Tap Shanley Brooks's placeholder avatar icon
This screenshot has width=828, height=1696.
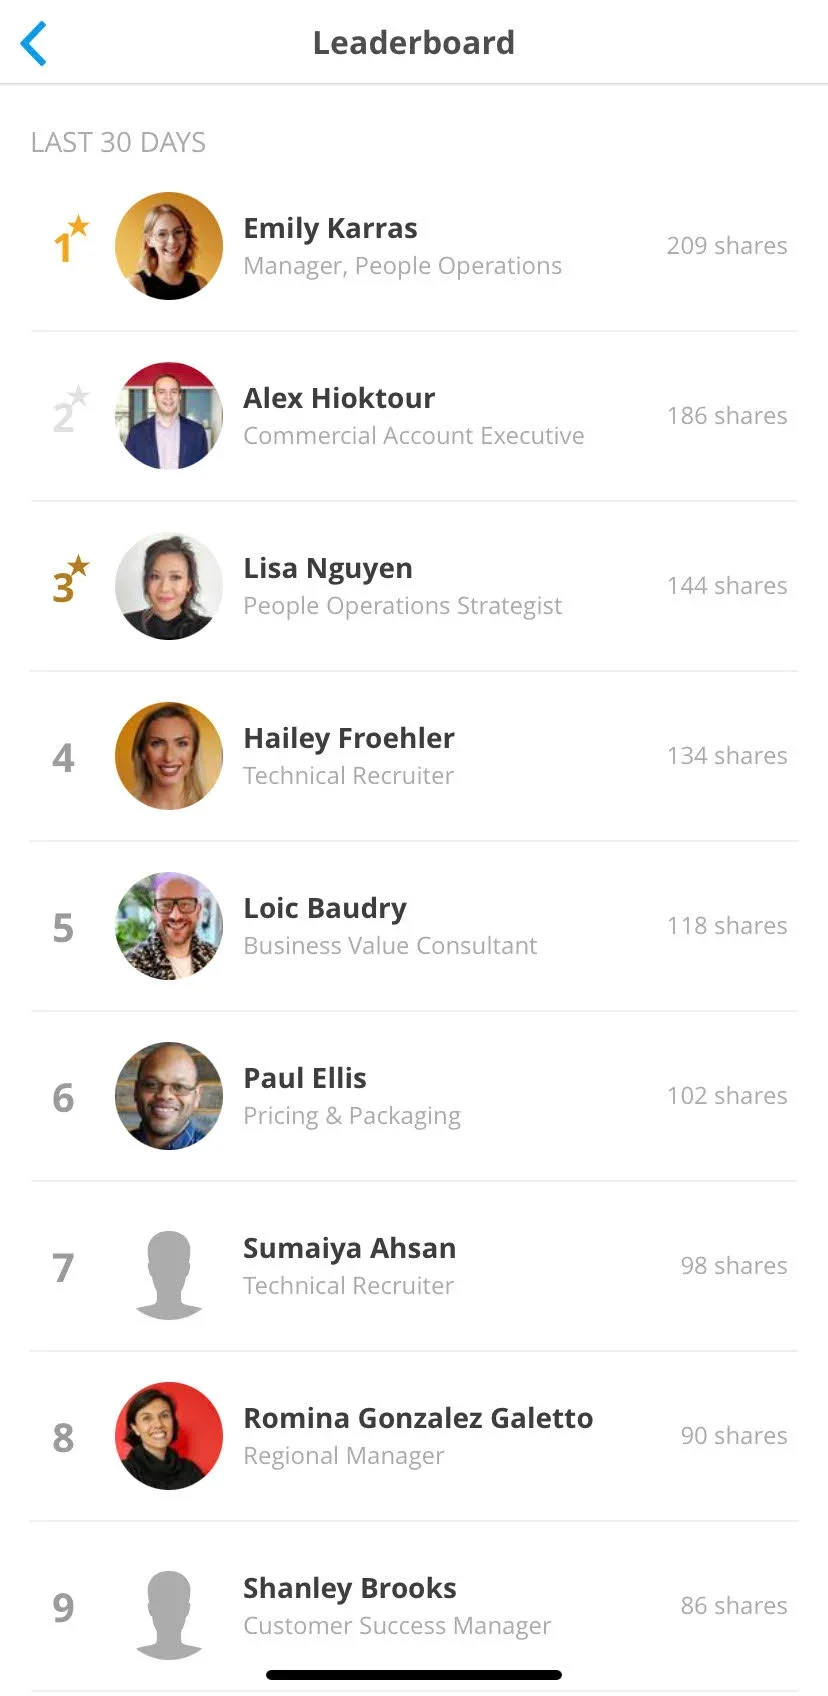pos(169,1614)
